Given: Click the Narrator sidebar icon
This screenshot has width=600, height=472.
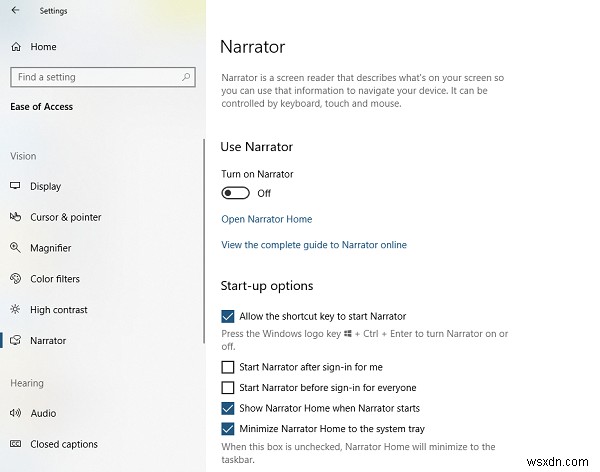Looking at the screenshot, I should [15, 340].
